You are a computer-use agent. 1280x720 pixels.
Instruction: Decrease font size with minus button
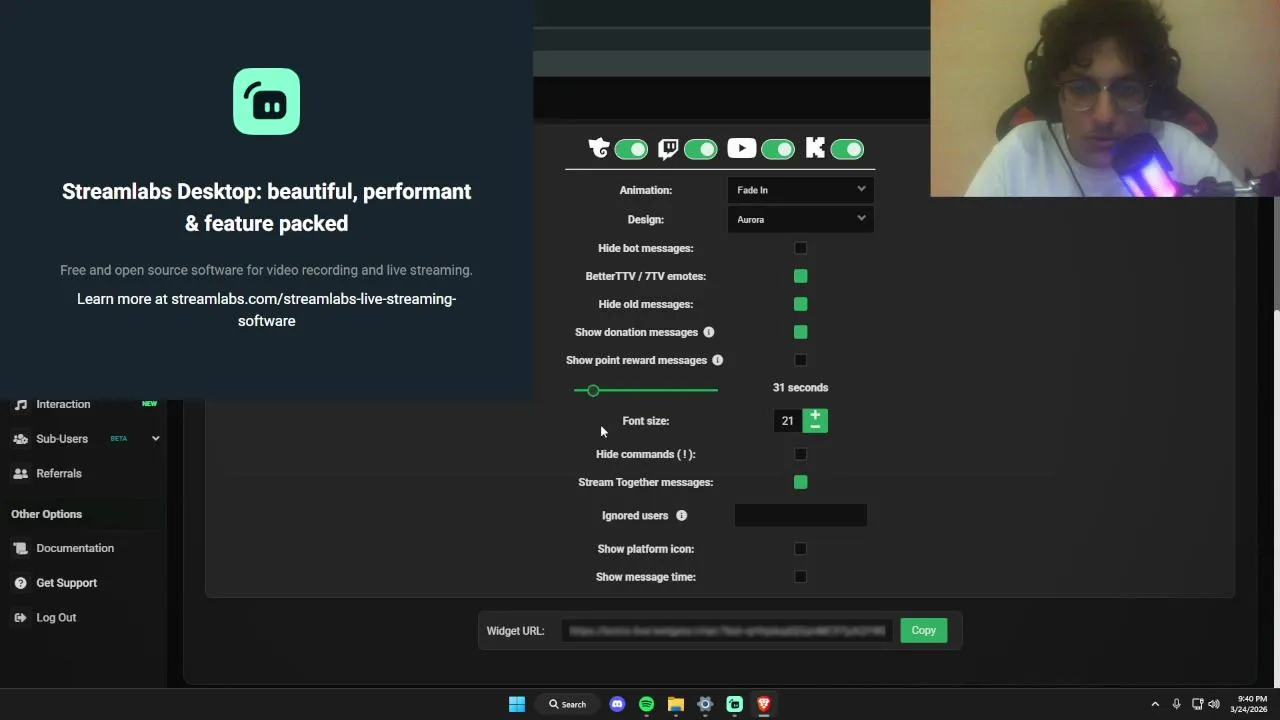click(815, 427)
